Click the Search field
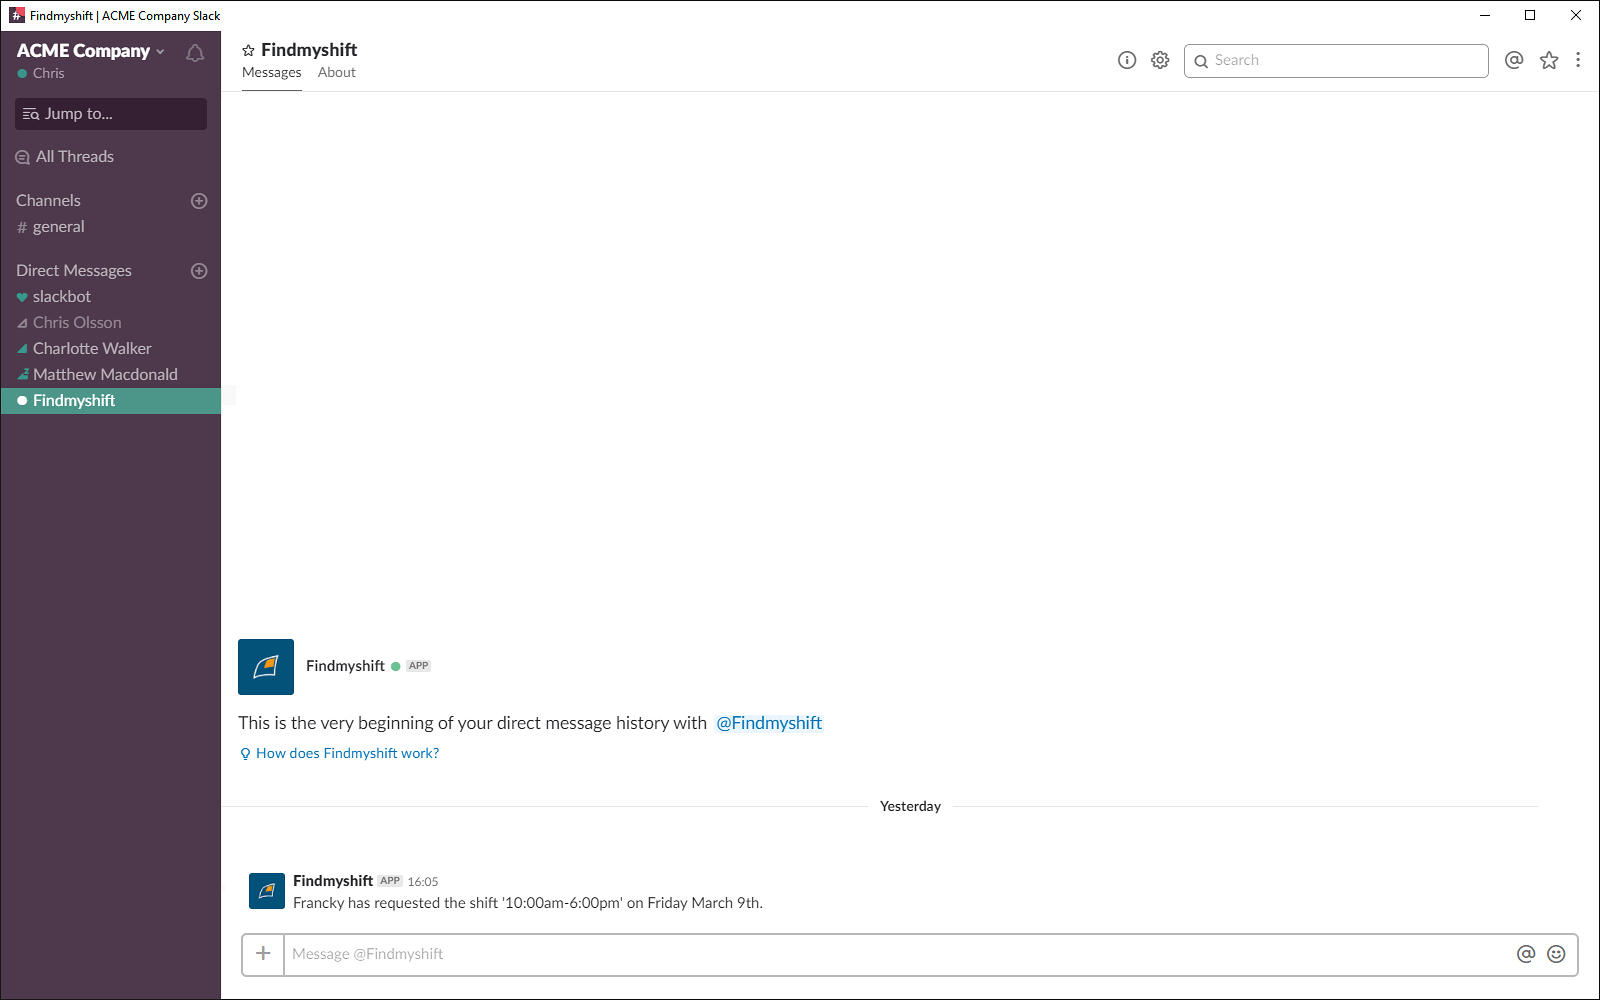Image resolution: width=1600 pixels, height=1000 pixels. [1336, 61]
